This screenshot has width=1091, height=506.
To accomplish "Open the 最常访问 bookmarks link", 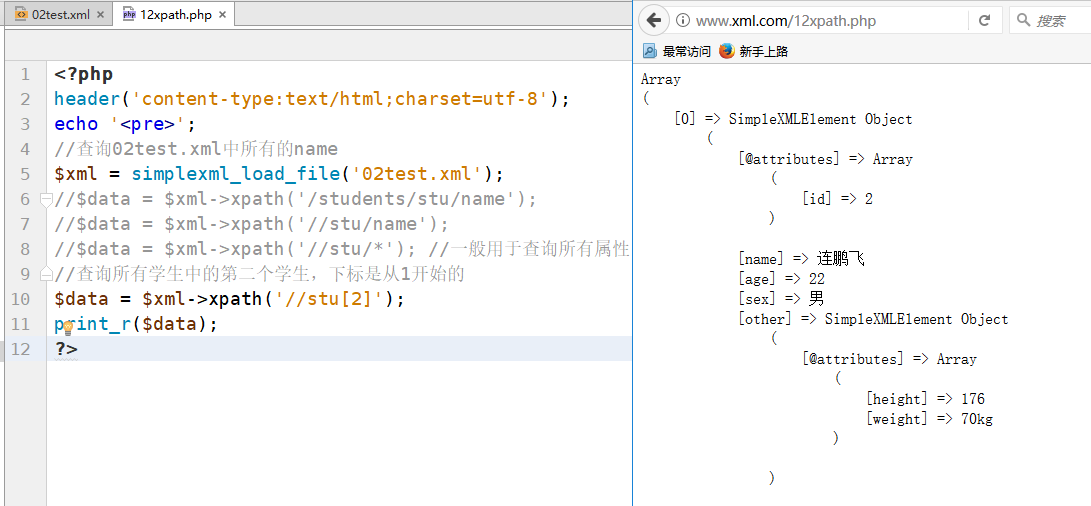I will coord(686,51).
